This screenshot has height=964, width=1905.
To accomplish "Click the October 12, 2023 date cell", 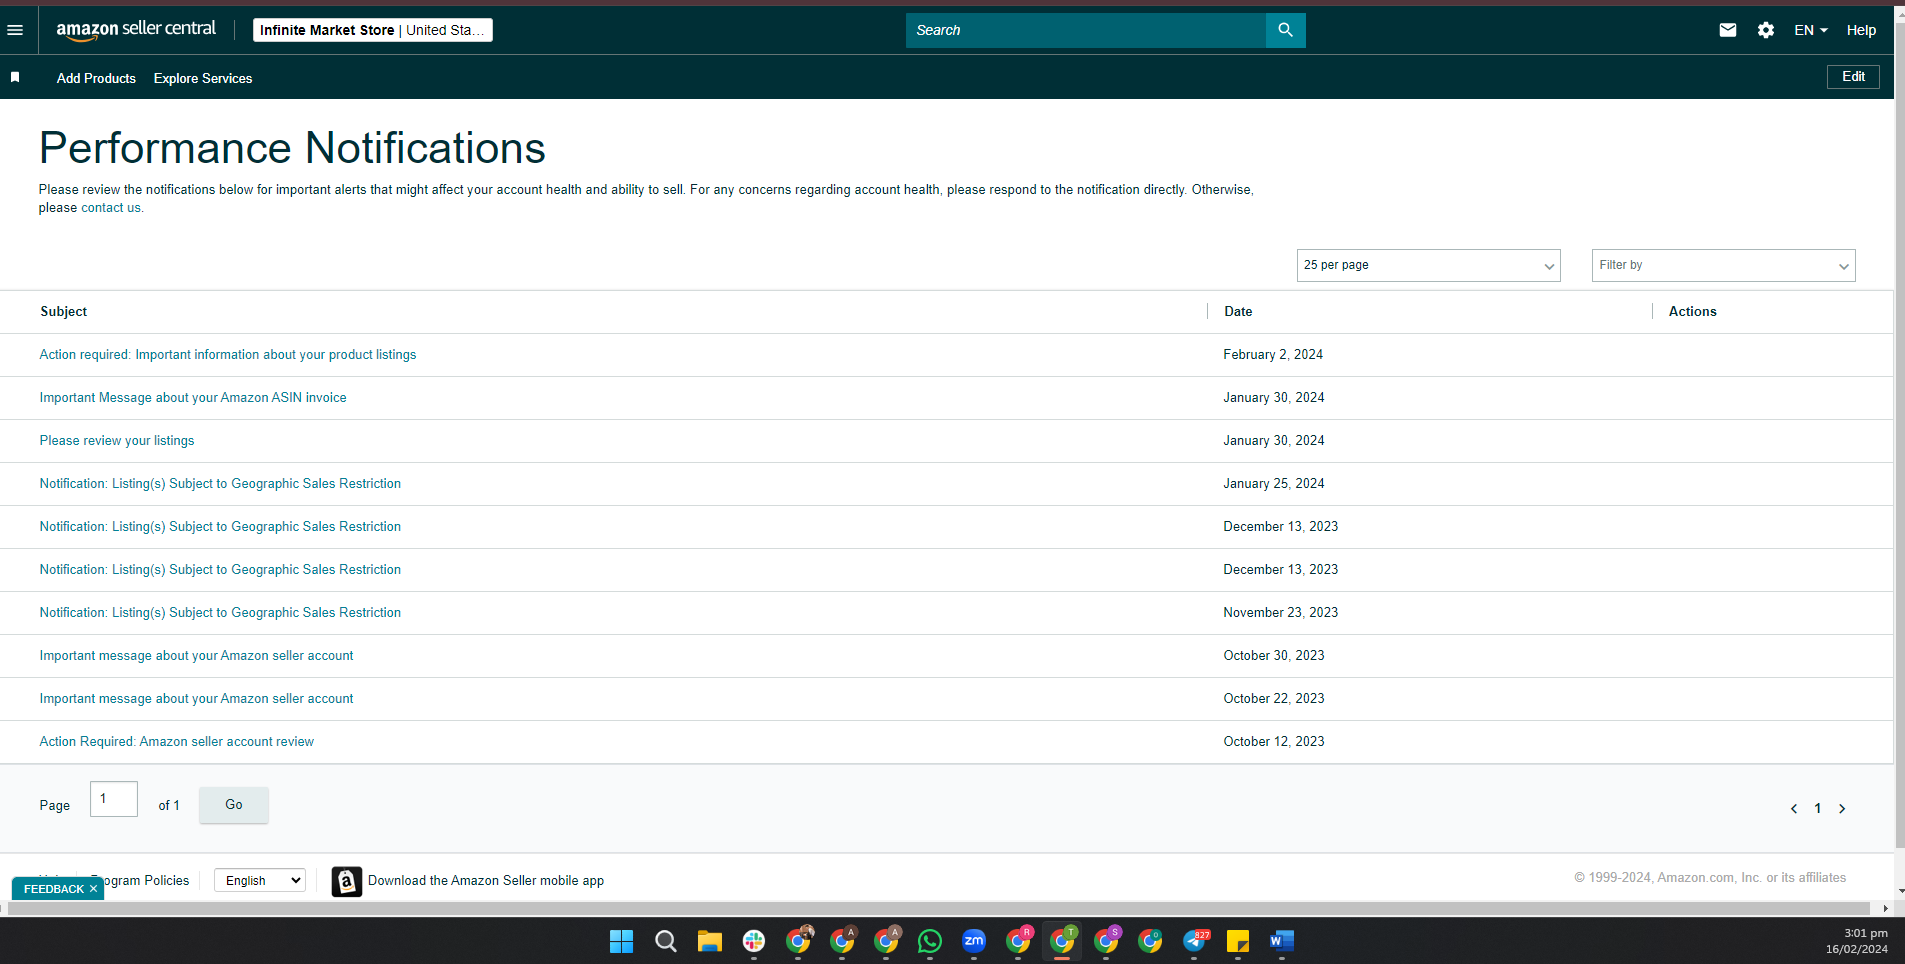I will click(1274, 742).
